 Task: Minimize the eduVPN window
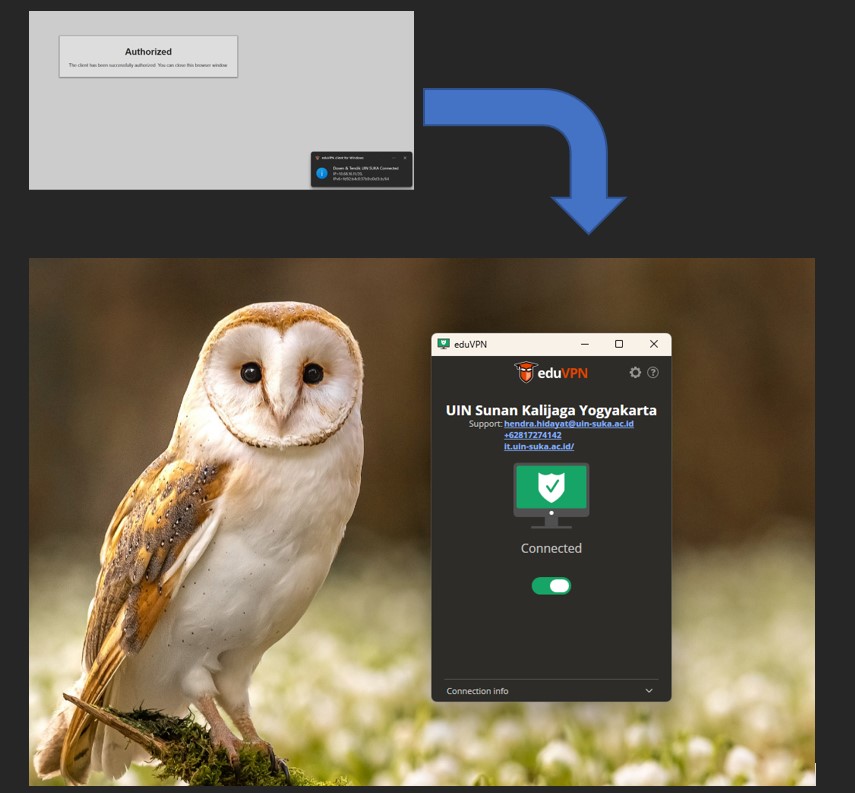(x=585, y=344)
